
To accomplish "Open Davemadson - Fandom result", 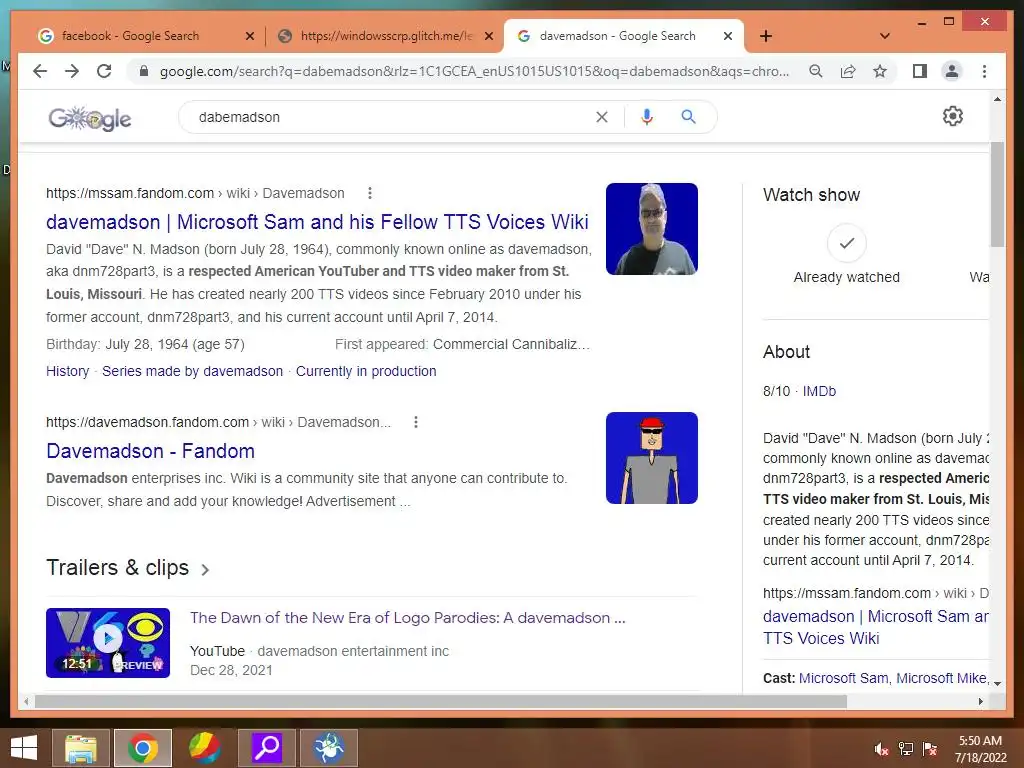I will tap(150, 451).
